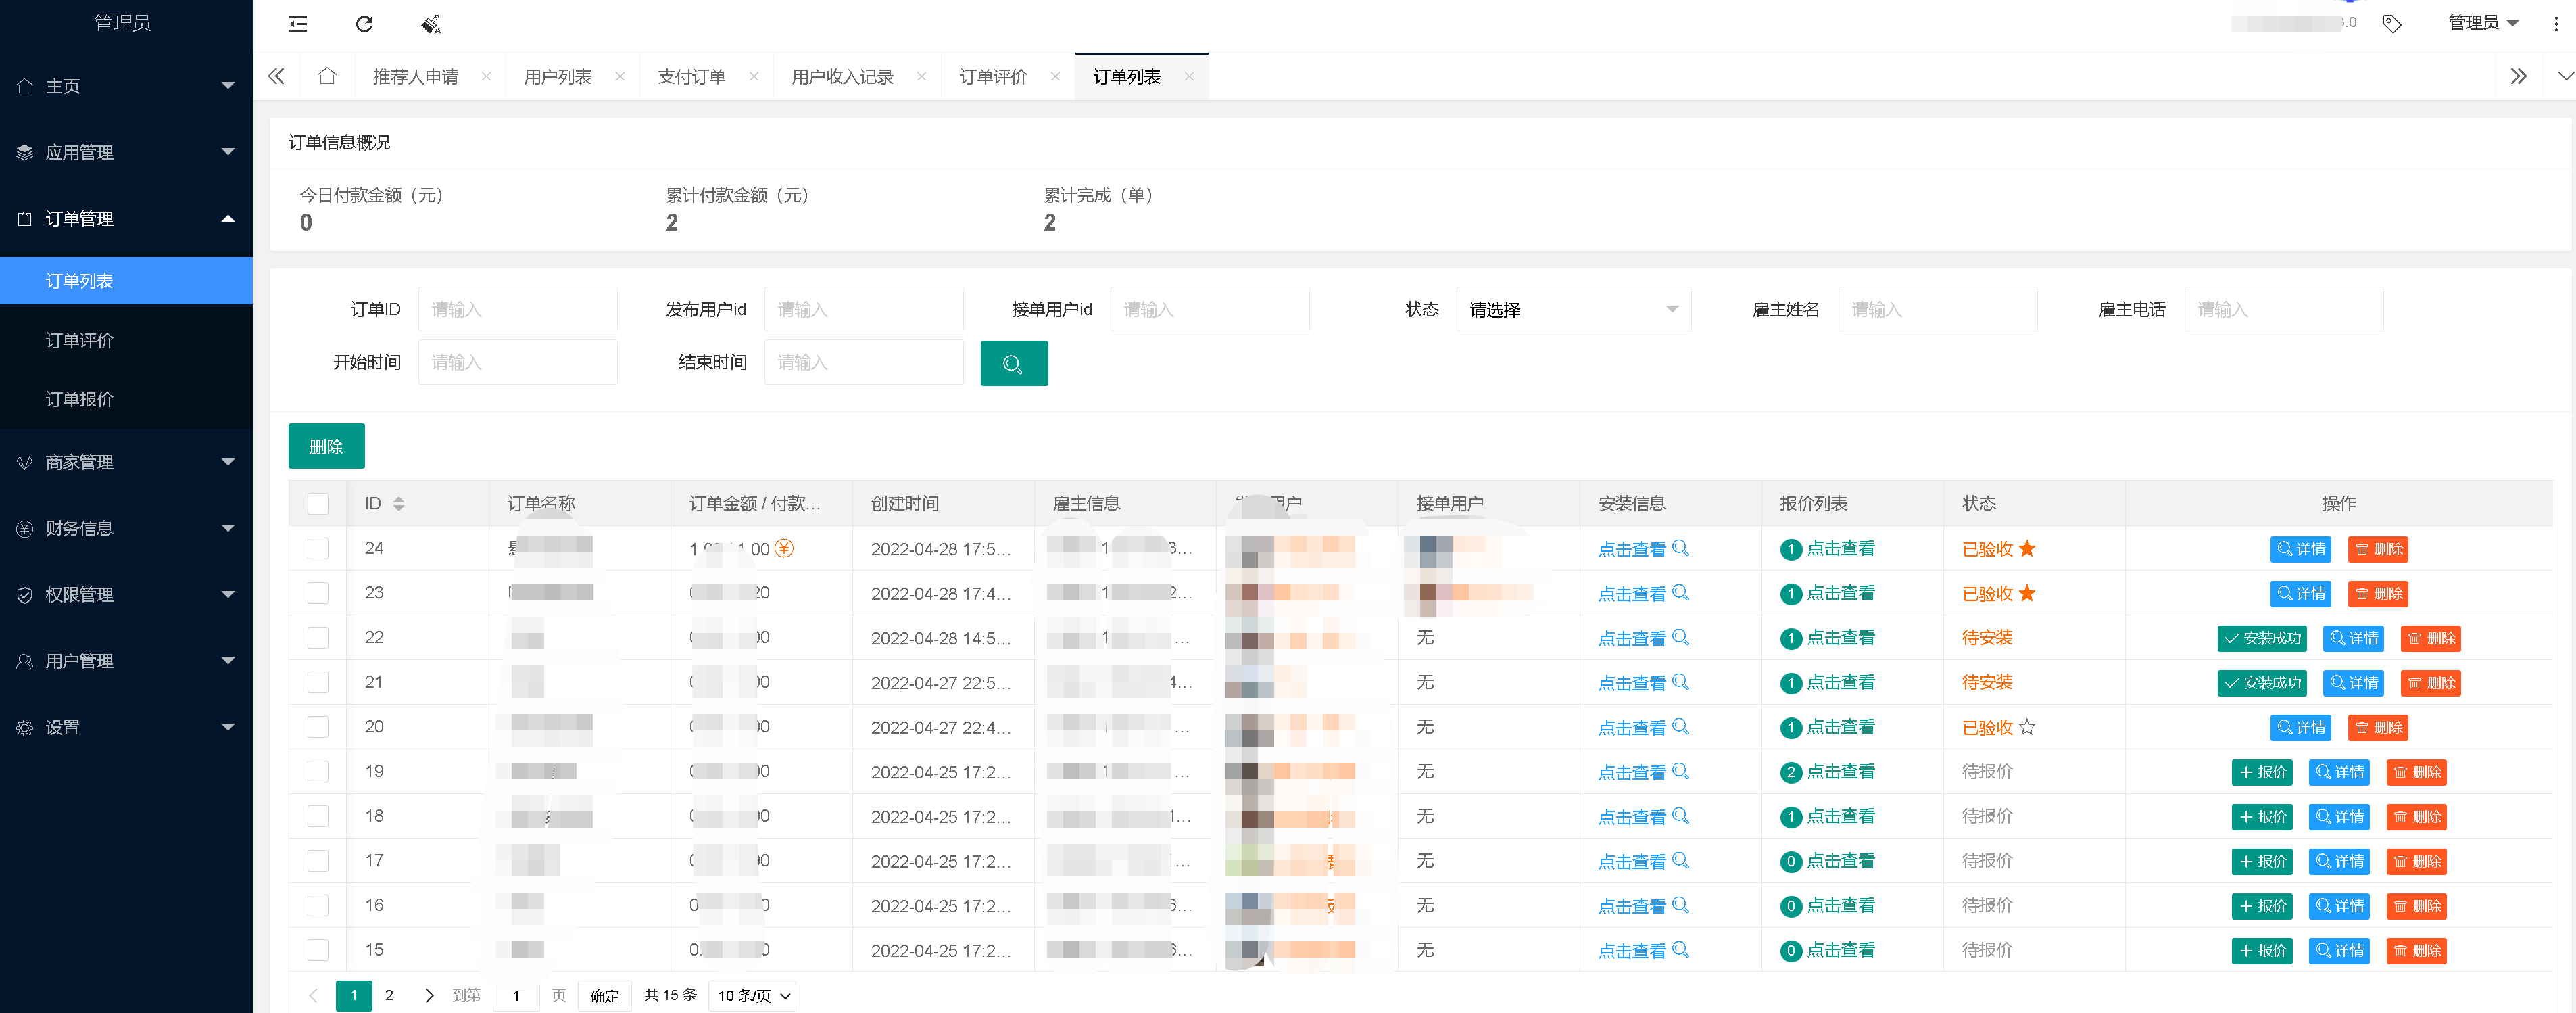Check the checkbox for order 20

click(x=318, y=727)
